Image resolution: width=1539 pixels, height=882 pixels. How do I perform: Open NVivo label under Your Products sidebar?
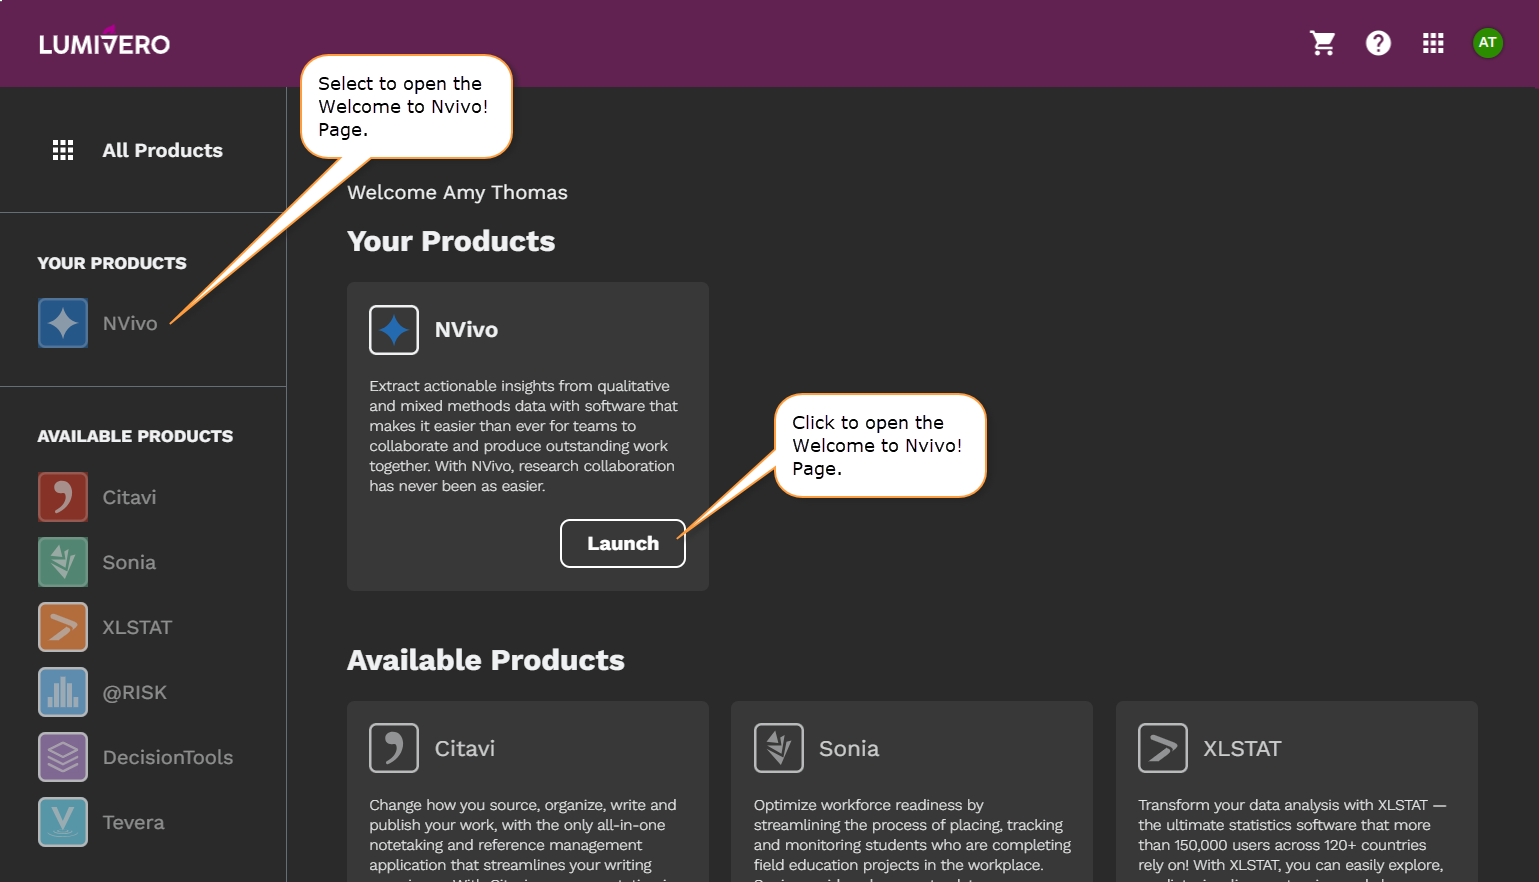pyautogui.click(x=130, y=323)
